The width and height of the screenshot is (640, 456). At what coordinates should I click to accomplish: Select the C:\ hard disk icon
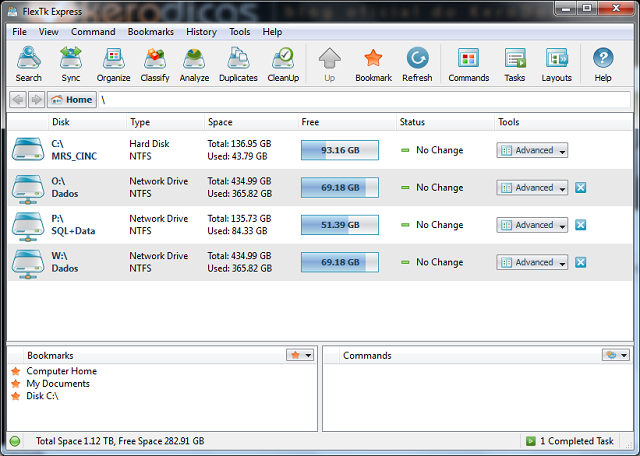[x=28, y=149]
